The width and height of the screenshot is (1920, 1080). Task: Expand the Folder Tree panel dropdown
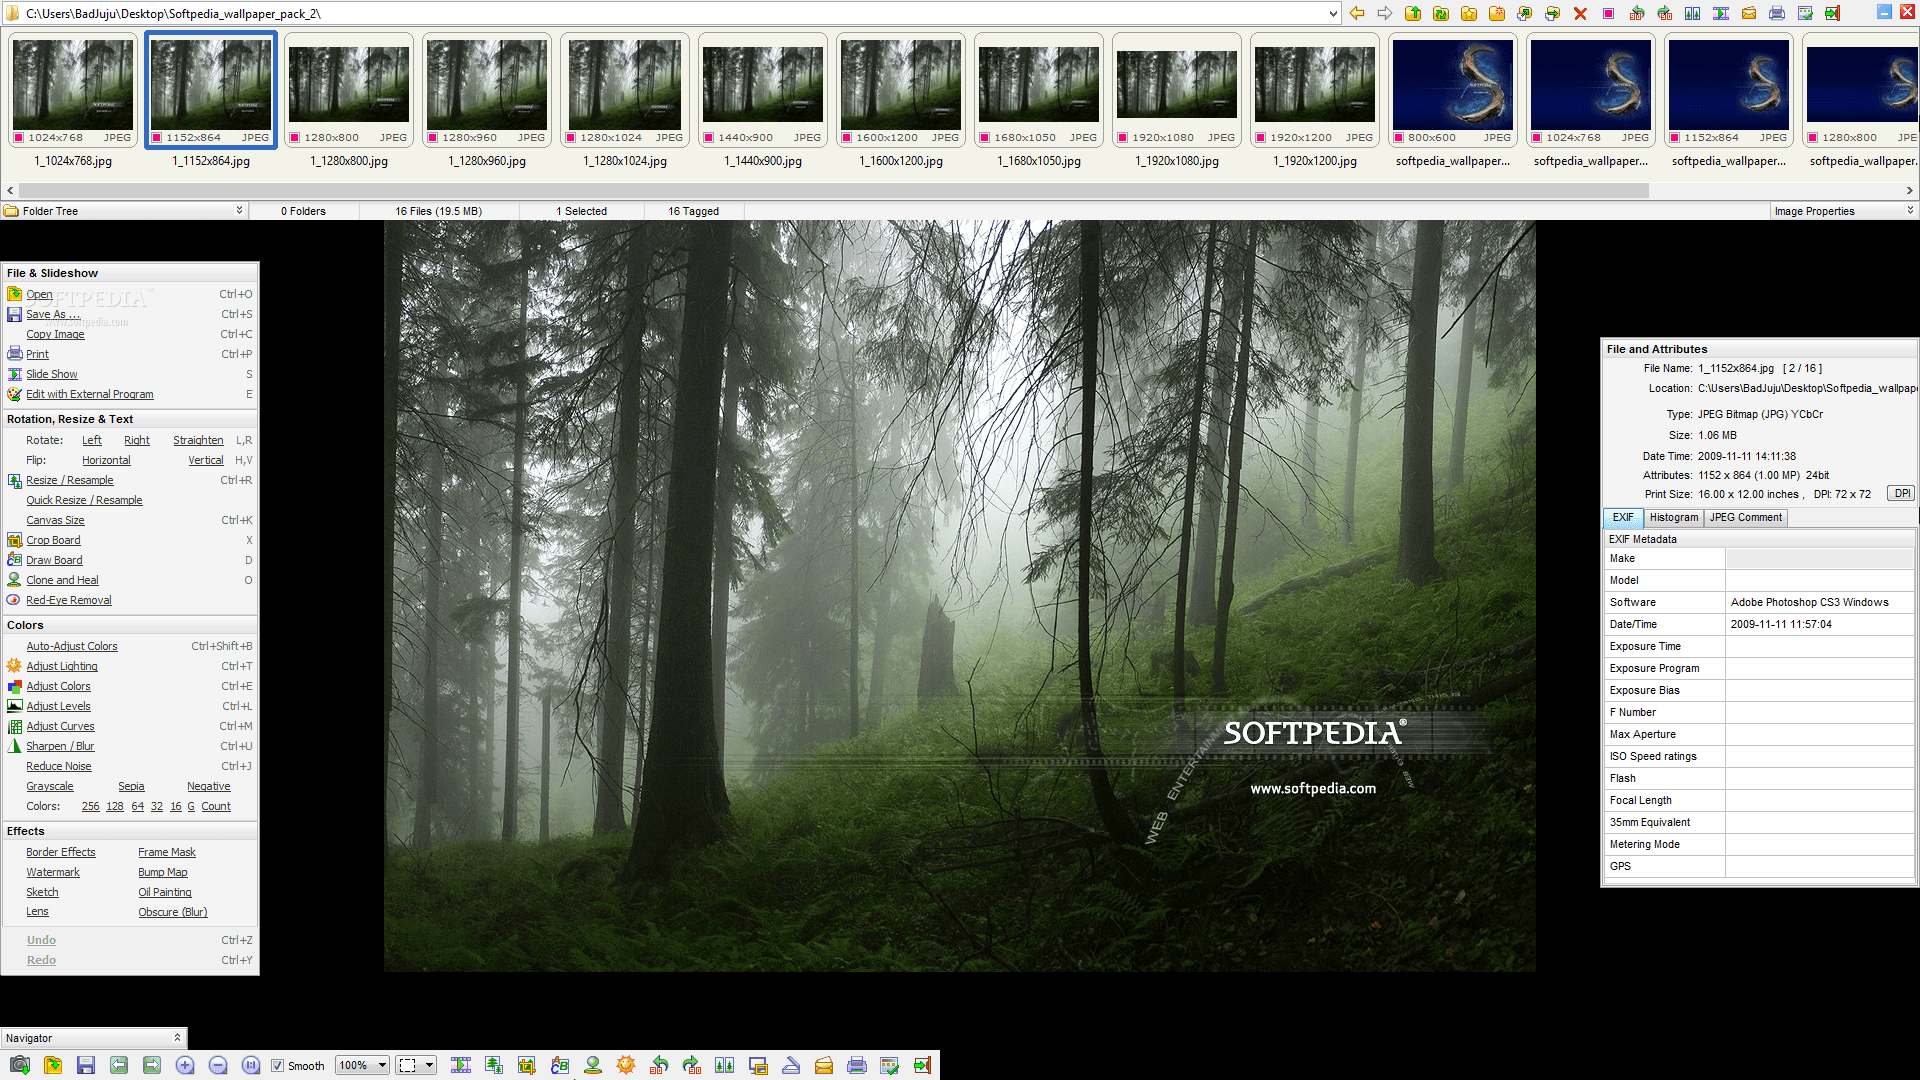coord(238,211)
